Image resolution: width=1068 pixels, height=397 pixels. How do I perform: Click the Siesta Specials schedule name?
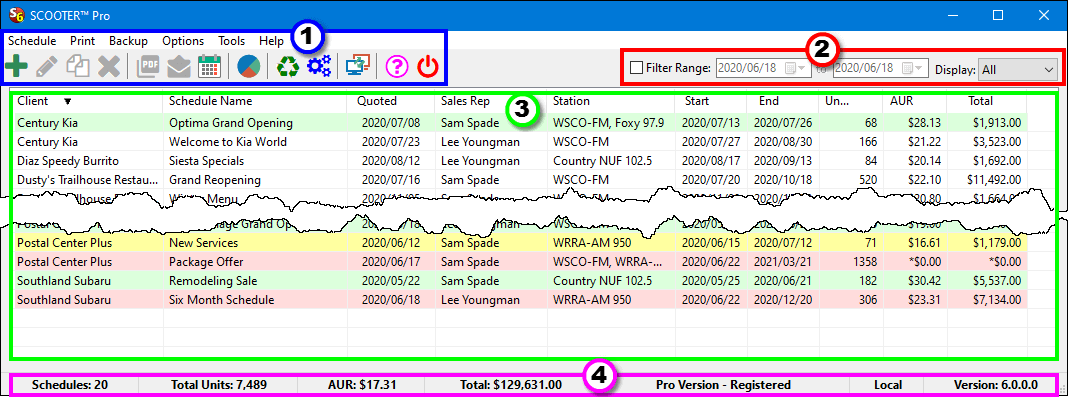pos(206,161)
